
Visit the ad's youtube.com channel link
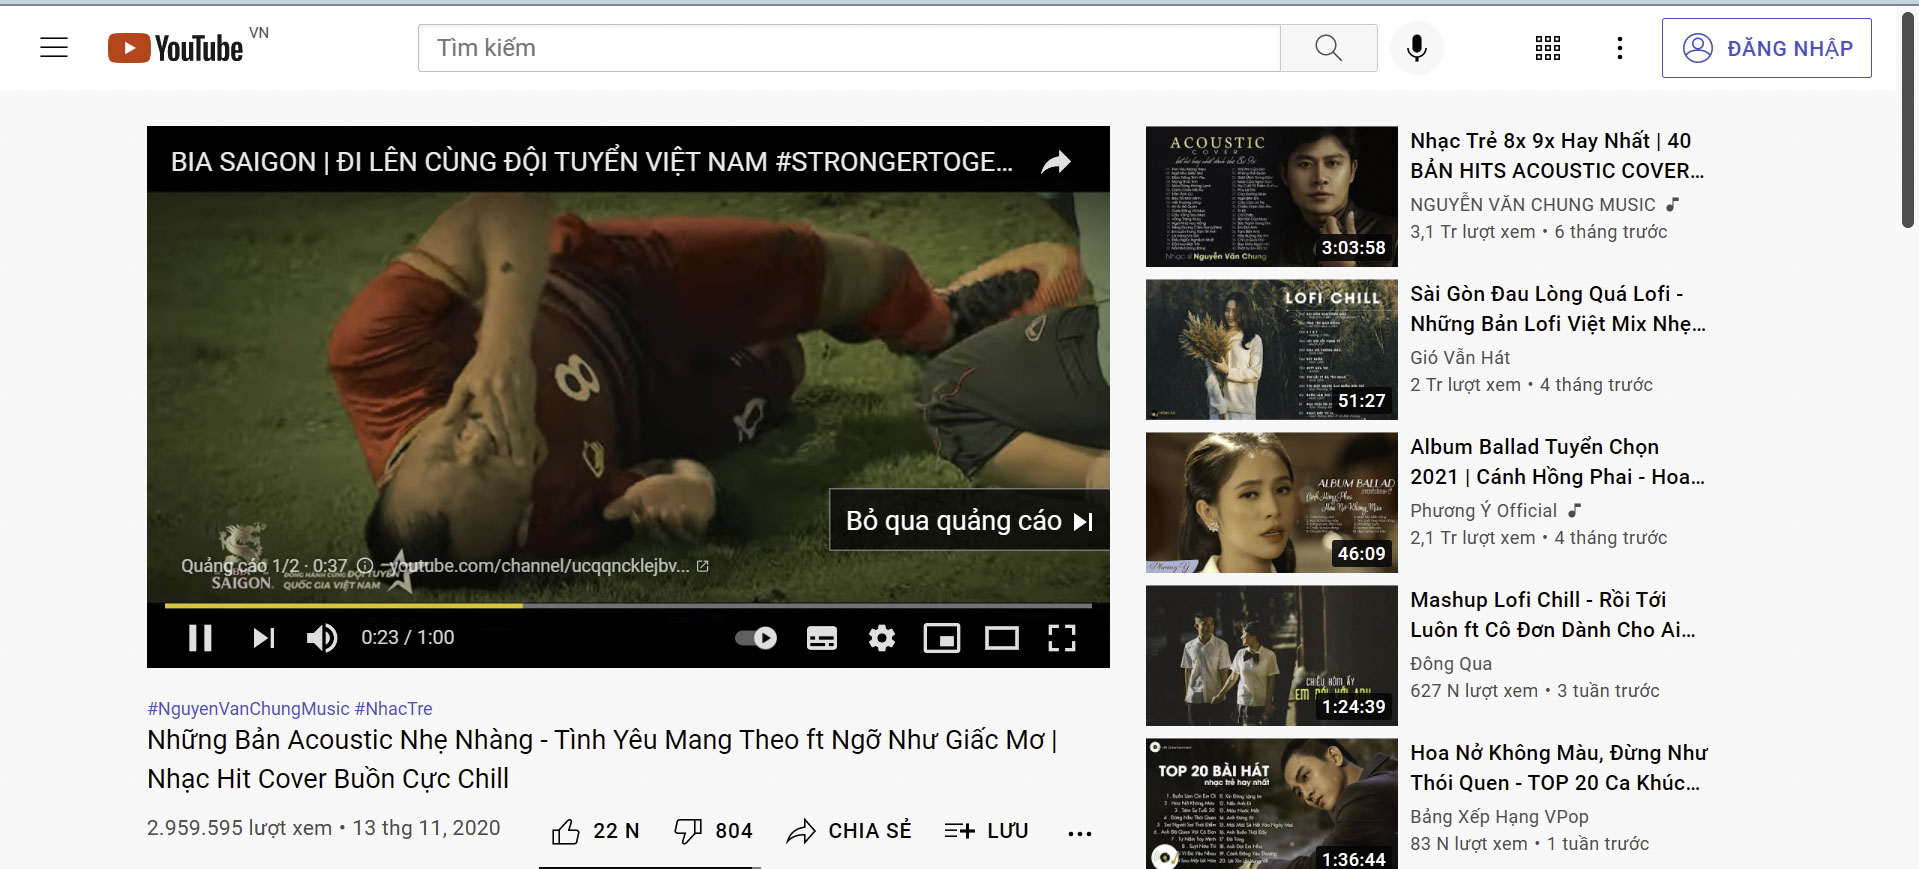pos(548,566)
